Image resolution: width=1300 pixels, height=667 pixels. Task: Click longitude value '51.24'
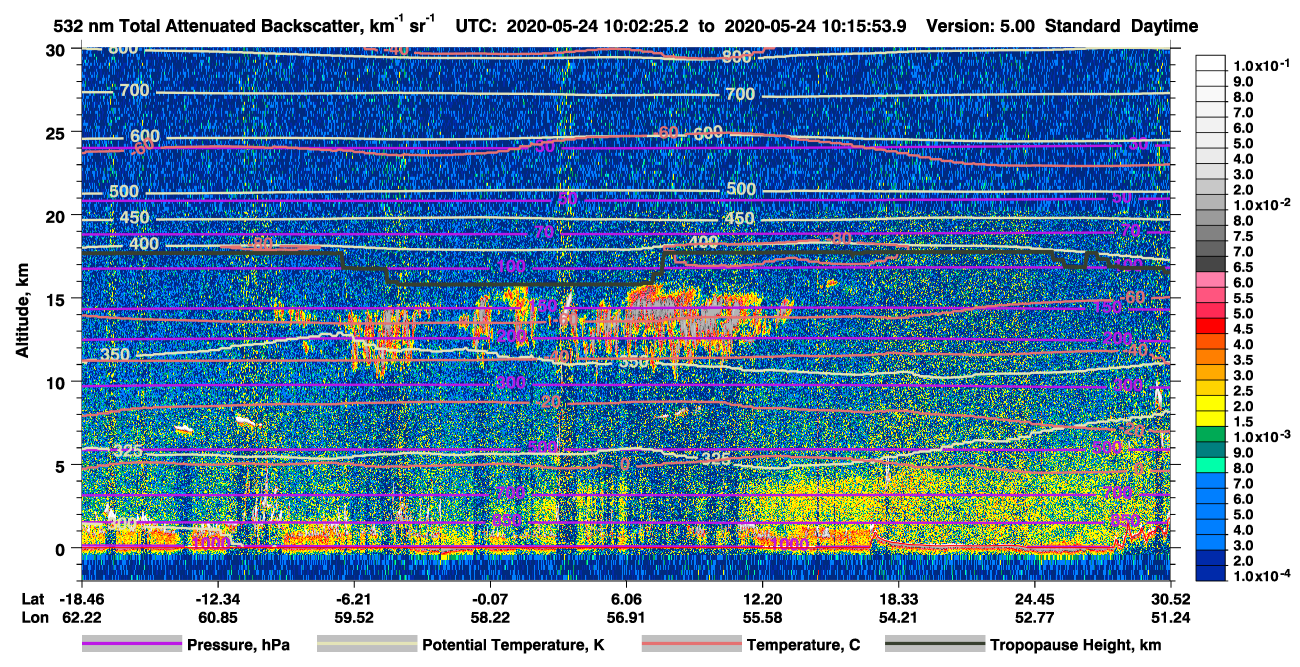click(1171, 618)
